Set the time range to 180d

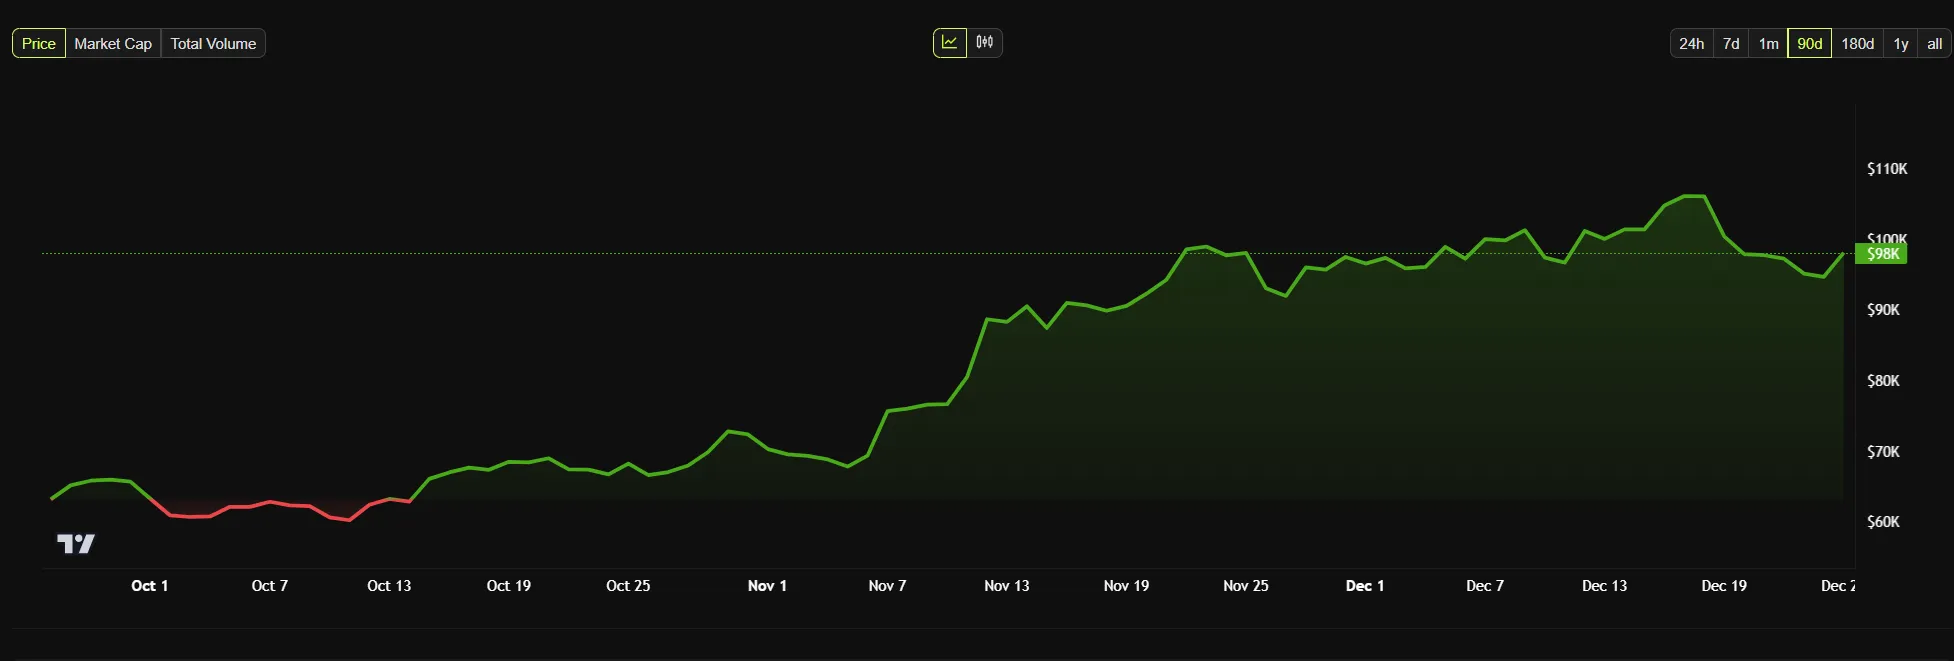click(x=1858, y=44)
